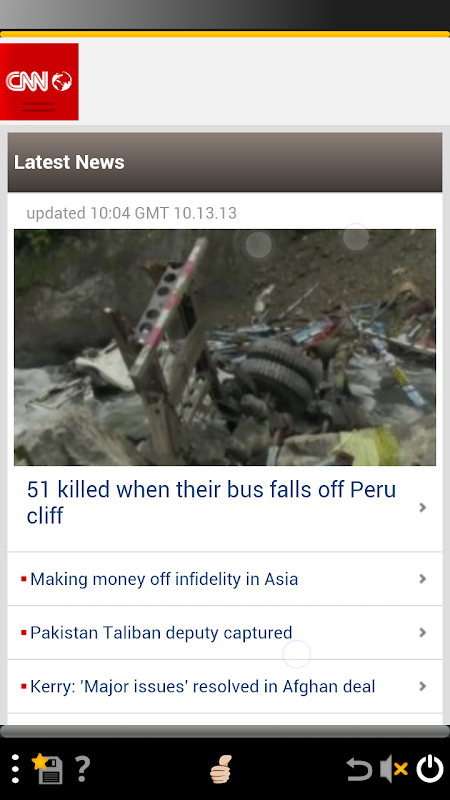Open Kerry 'Major issues' resolved article
Screen dimensions: 450x800
tap(203, 686)
